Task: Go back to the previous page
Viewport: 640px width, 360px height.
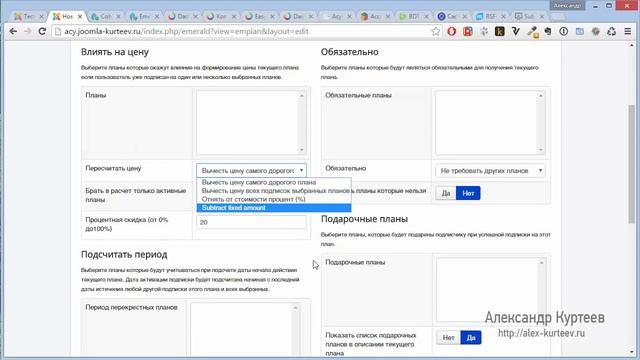Action: [13, 31]
